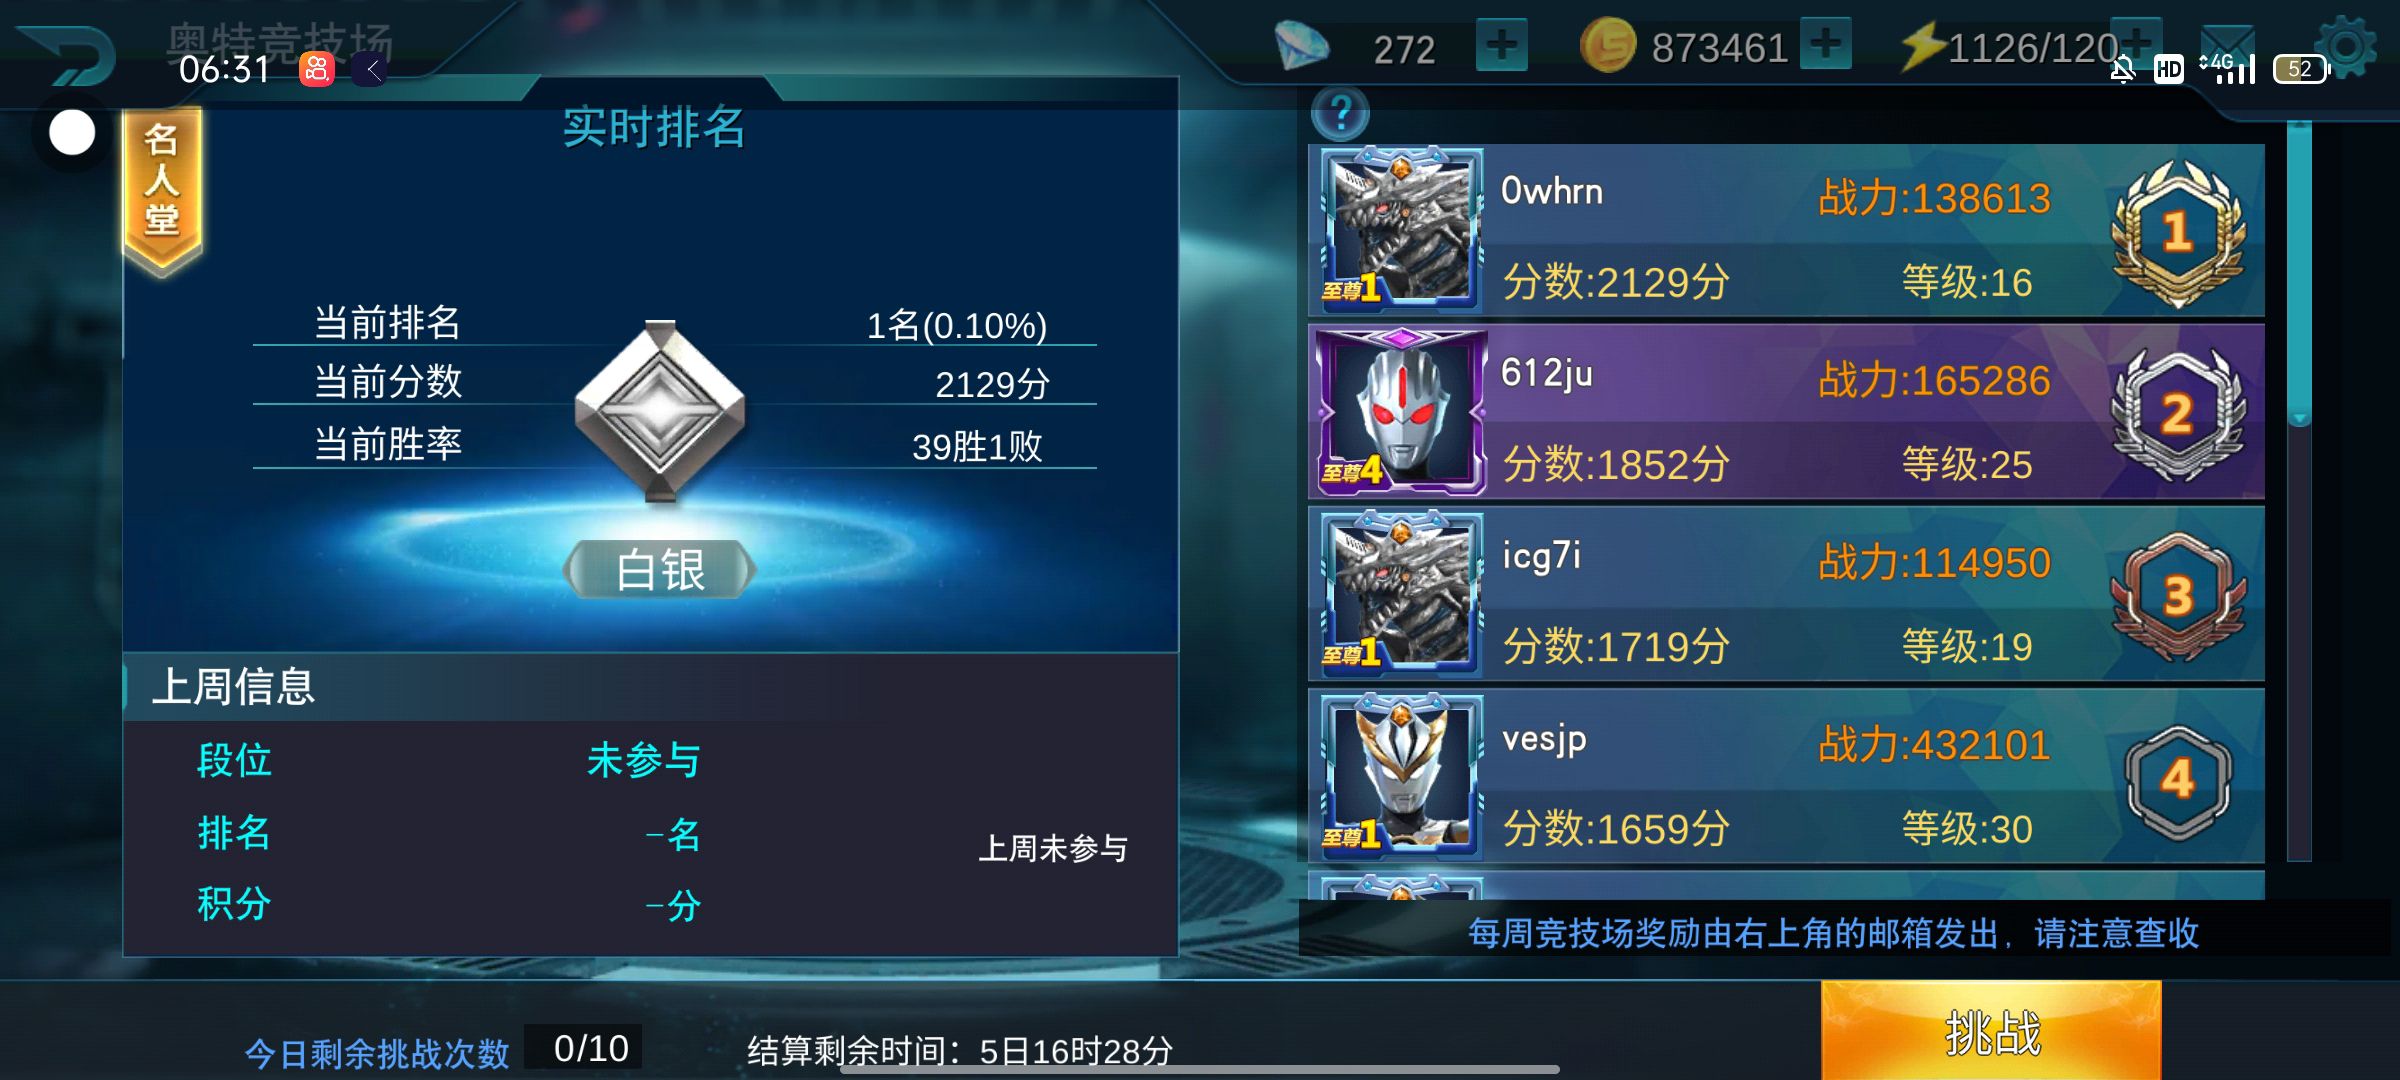Add diamonds with the plus icon
This screenshot has width=2400, height=1080.
pyautogui.click(x=1502, y=45)
